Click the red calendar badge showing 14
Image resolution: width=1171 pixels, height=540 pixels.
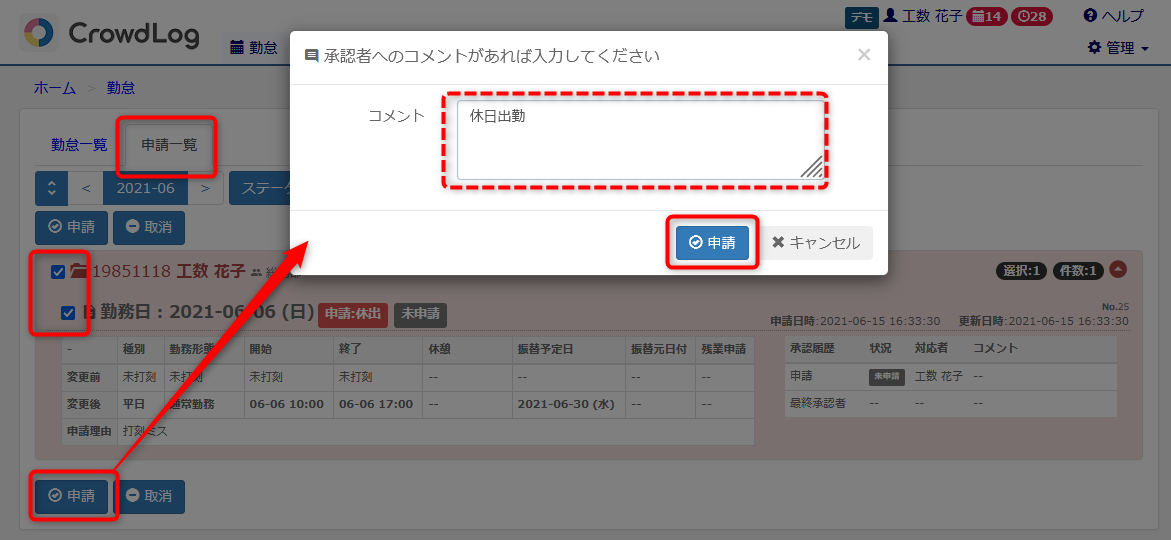(x=987, y=17)
